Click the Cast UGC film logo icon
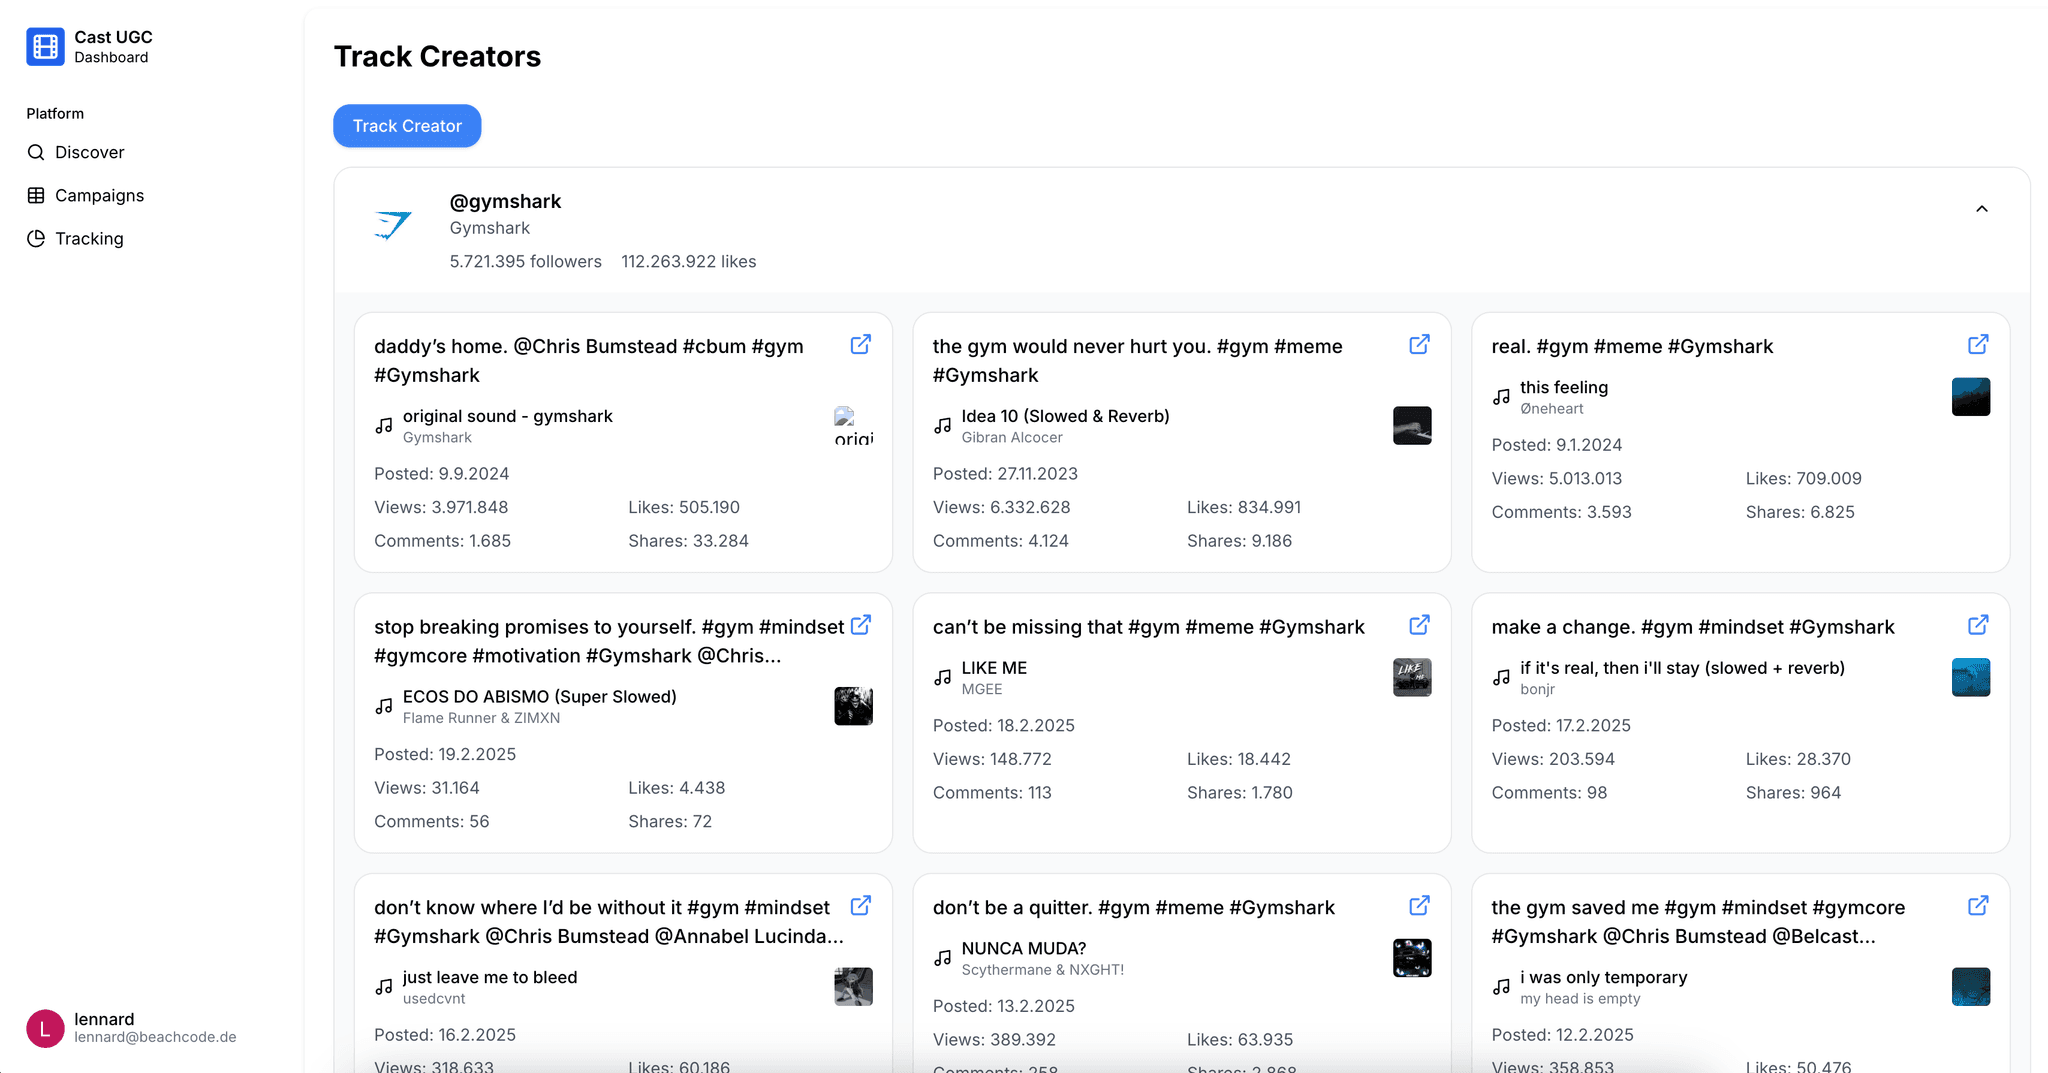Screen dimensions: 2048x1073 45,46
